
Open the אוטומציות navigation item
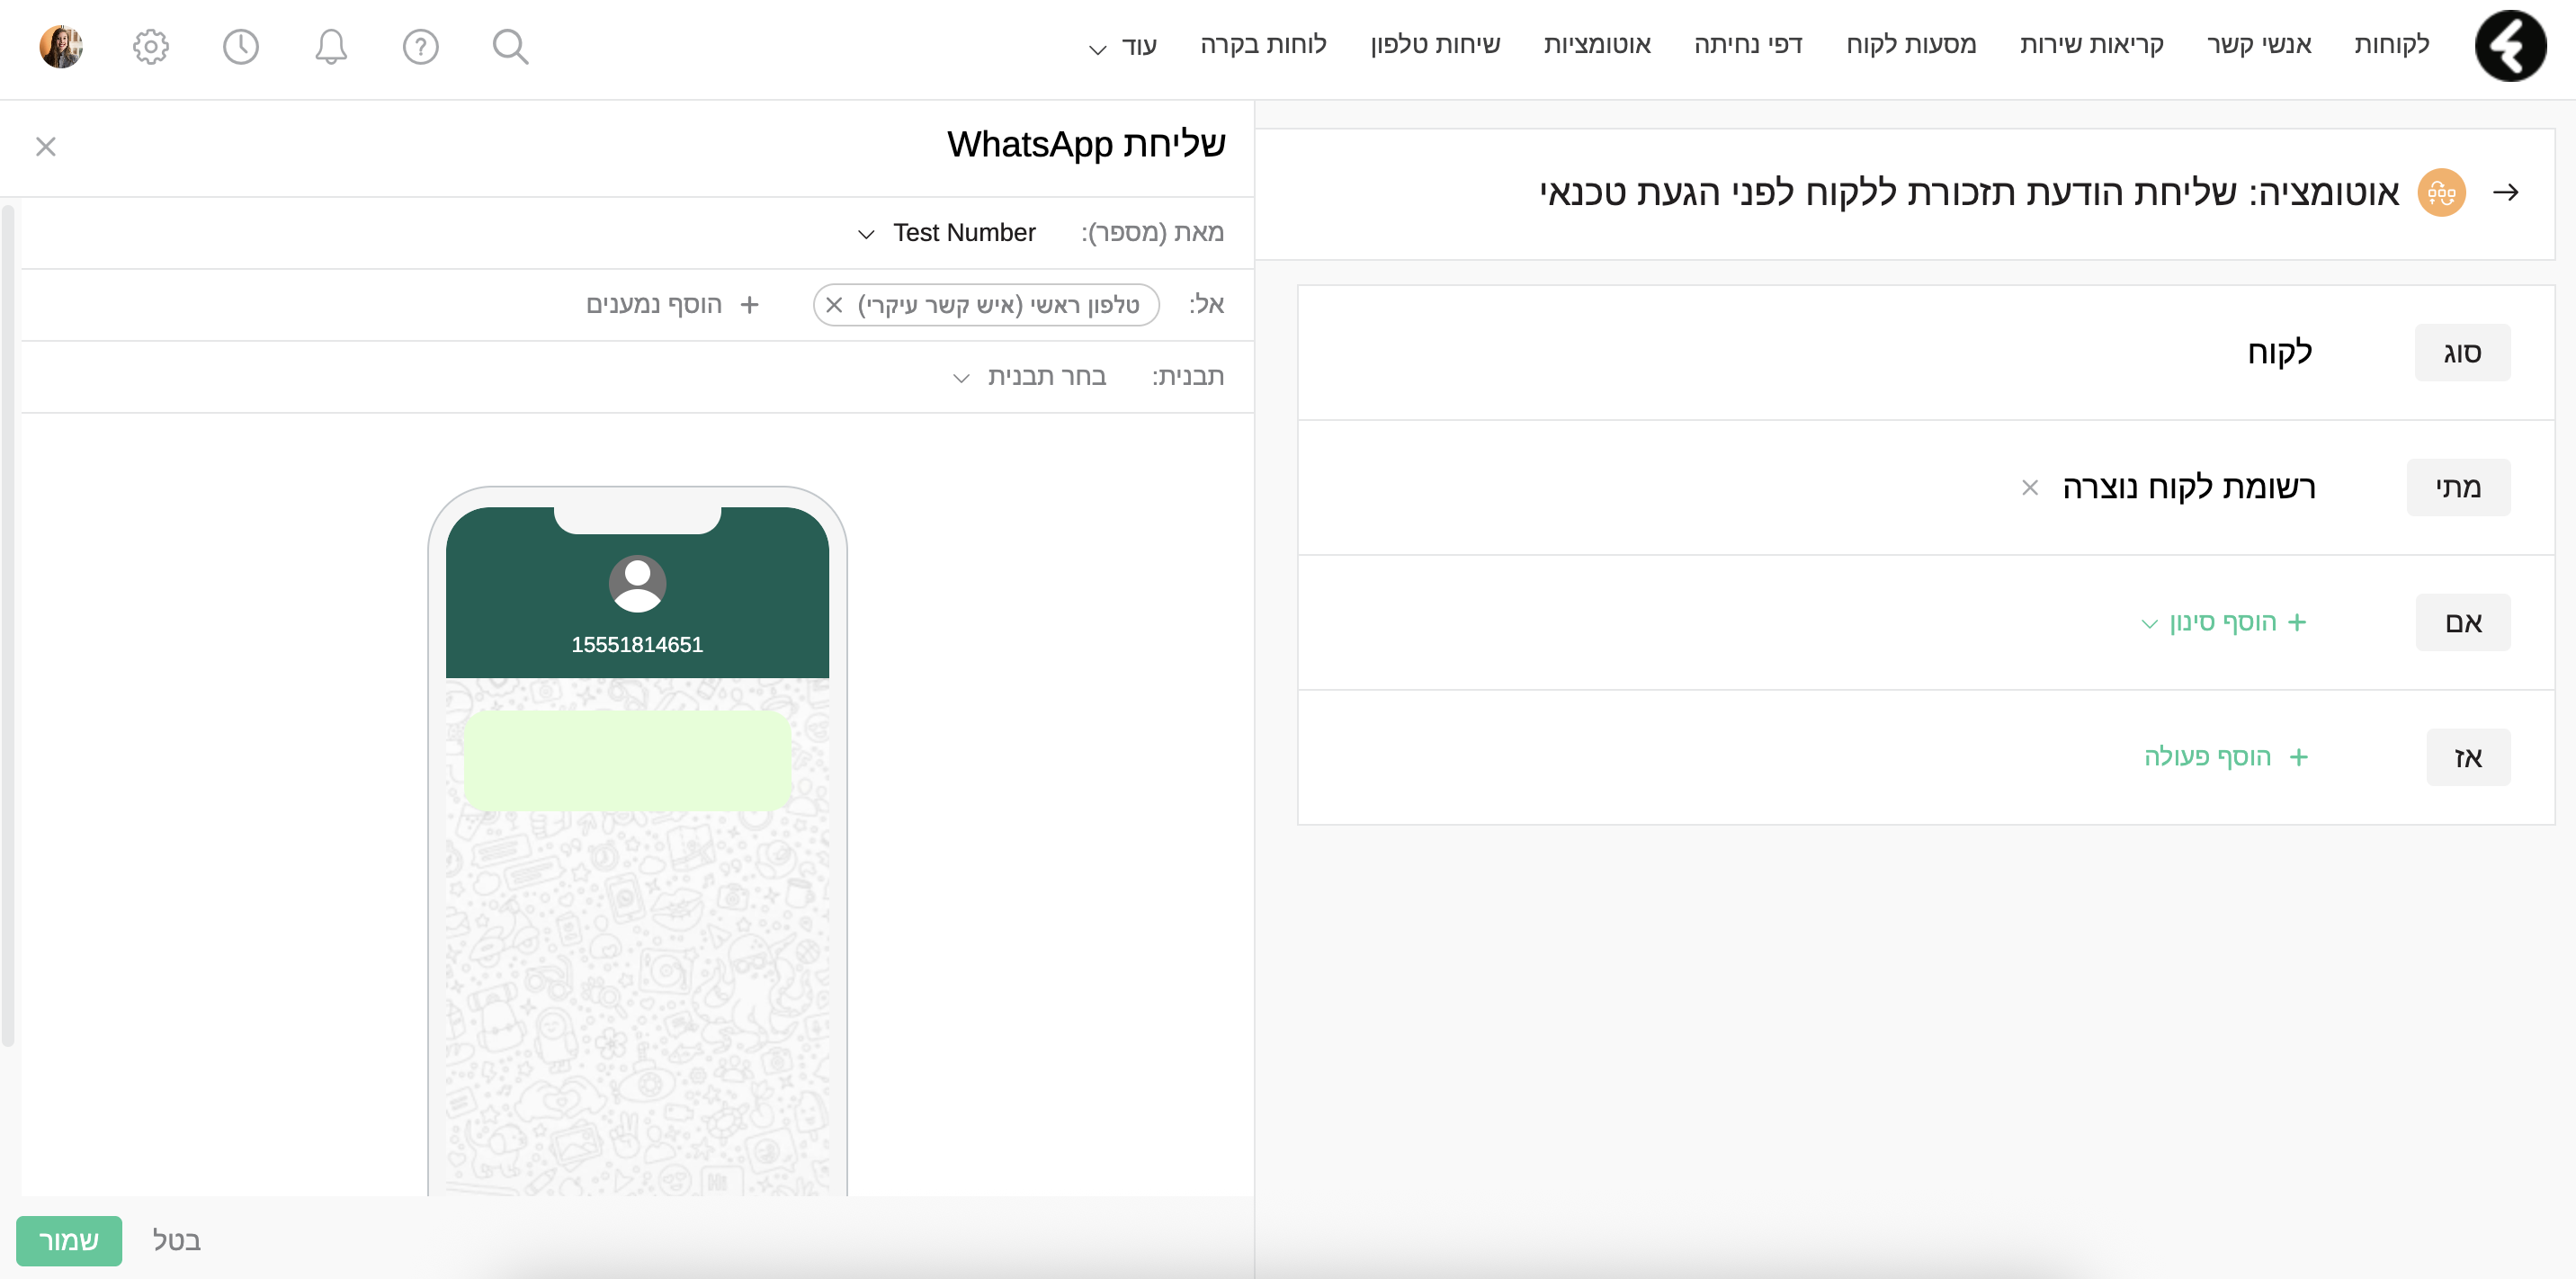click(x=1597, y=45)
